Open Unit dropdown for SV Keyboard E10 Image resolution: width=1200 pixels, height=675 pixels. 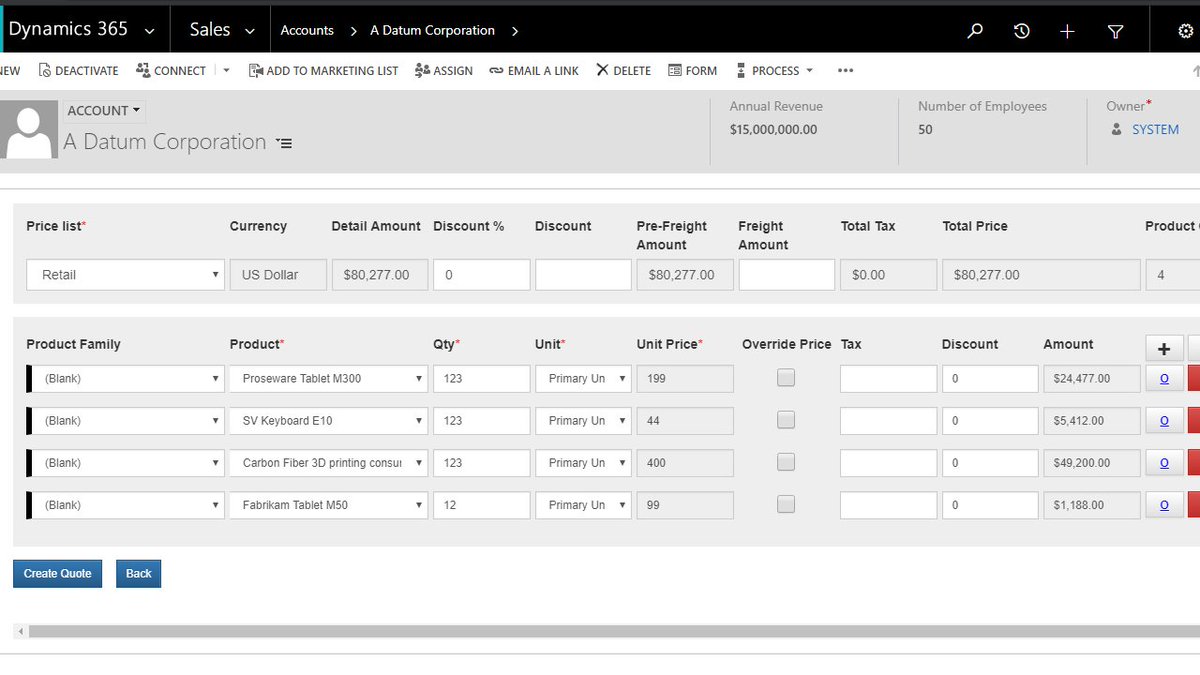[583, 421]
